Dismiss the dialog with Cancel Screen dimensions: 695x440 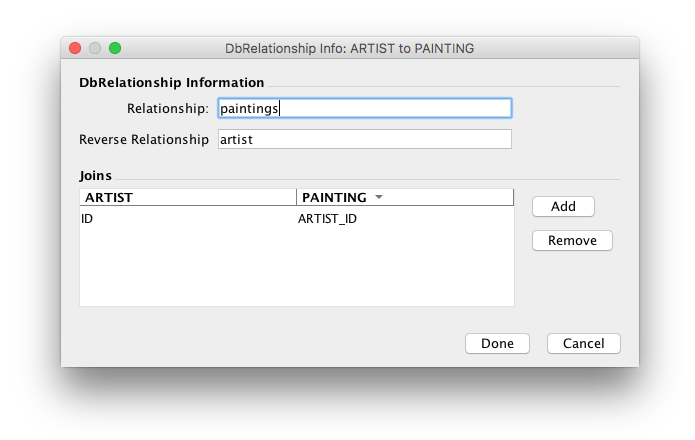click(583, 343)
